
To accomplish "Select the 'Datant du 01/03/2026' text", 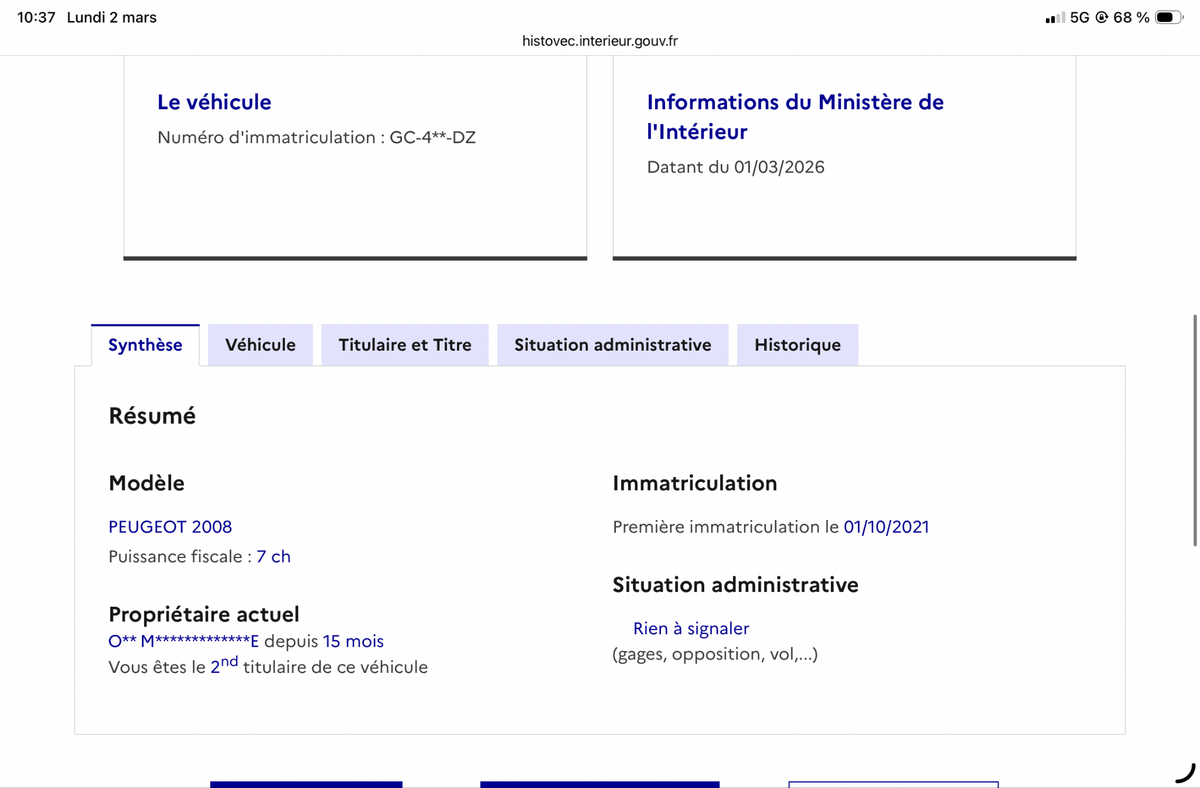I will click(x=736, y=167).
